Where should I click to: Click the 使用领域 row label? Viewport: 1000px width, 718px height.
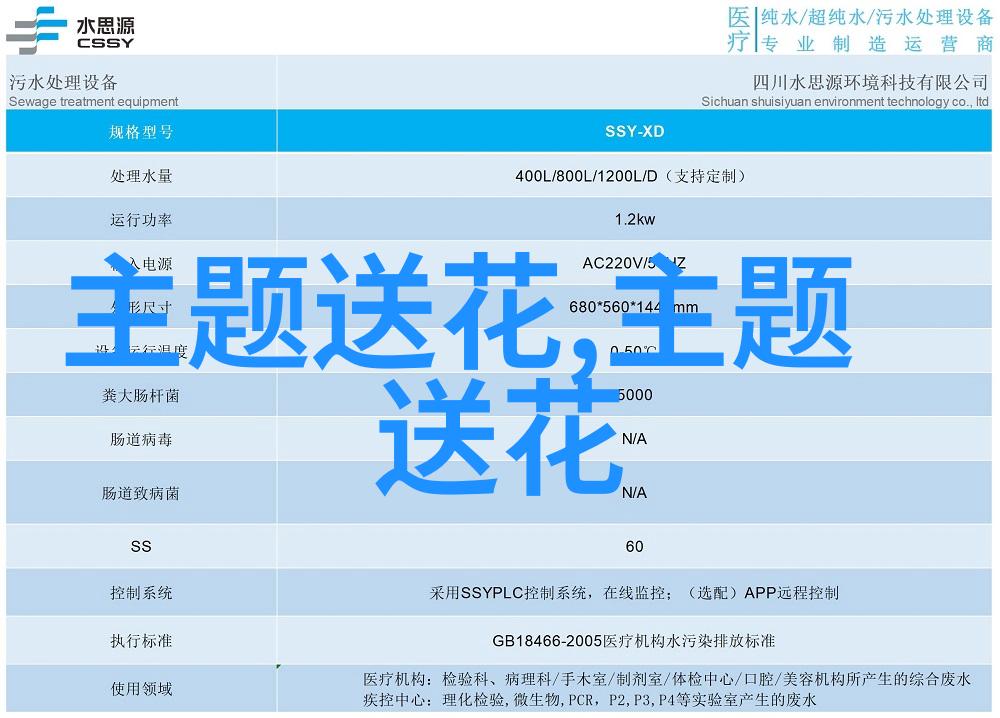(141, 688)
